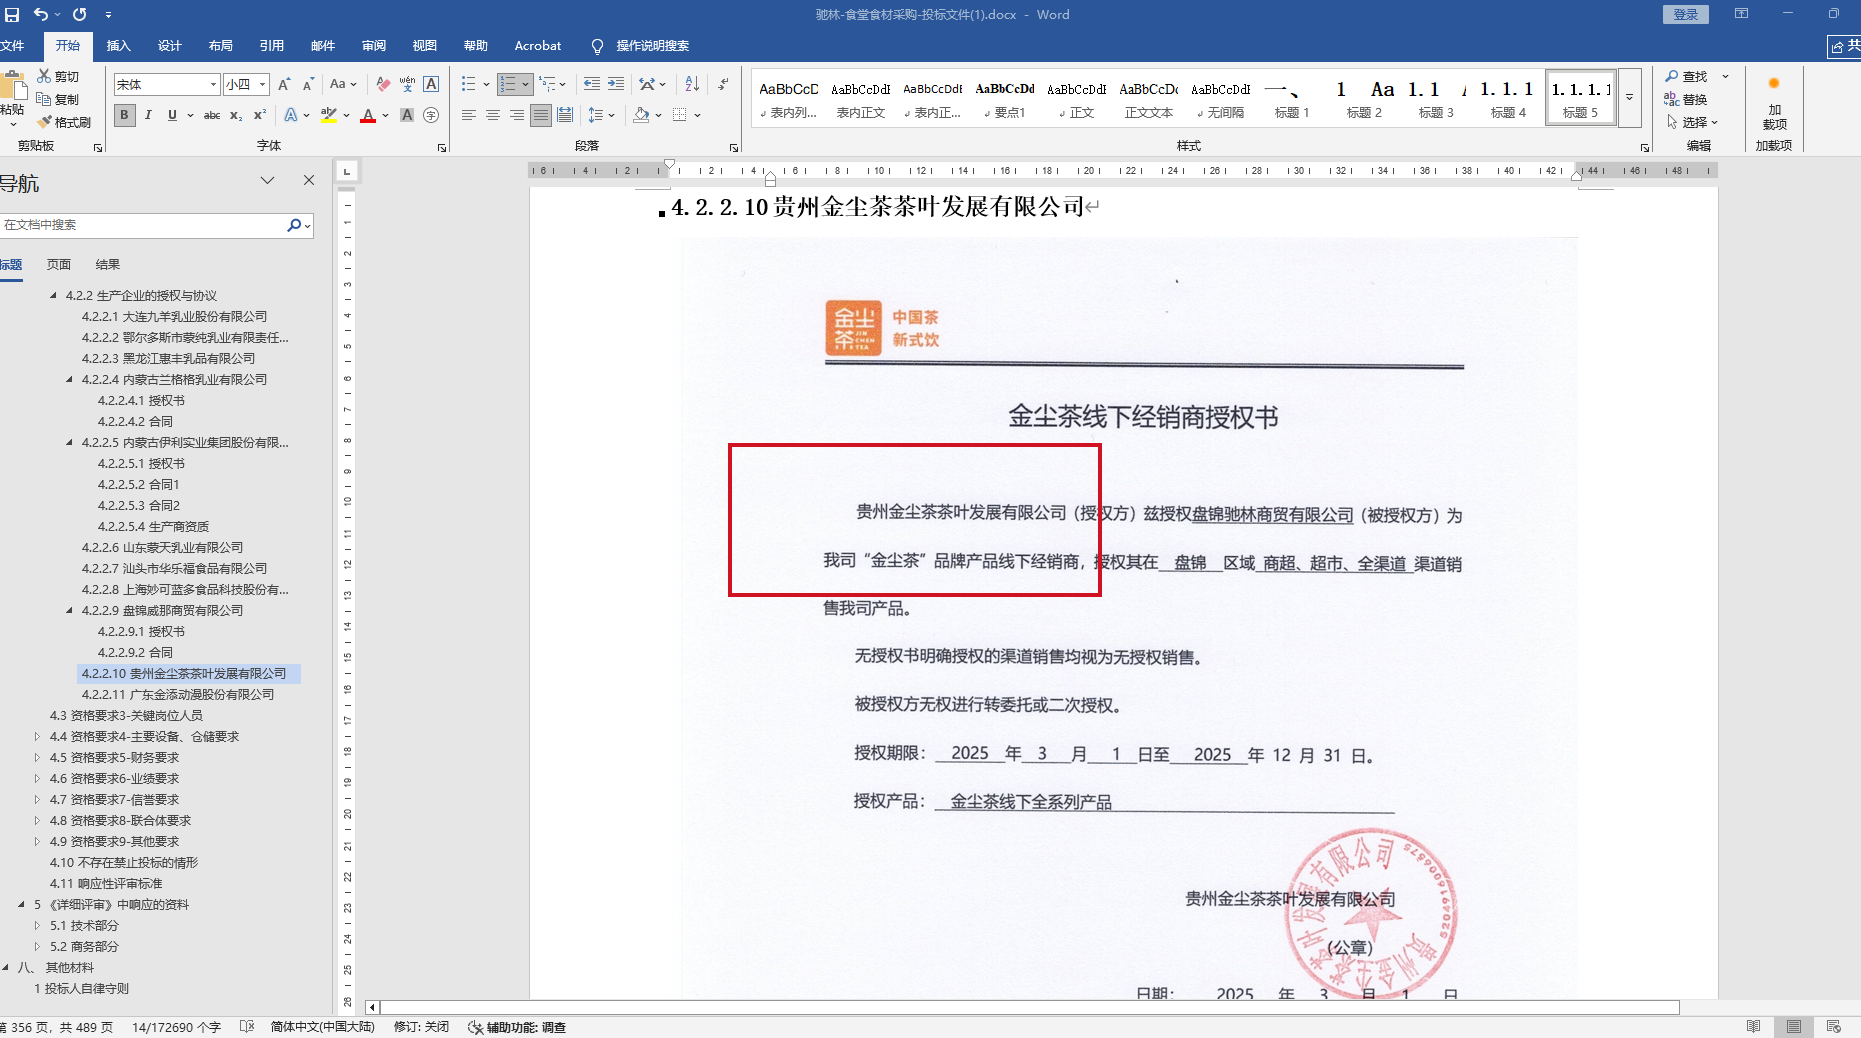Apply paragraph shading fill color
The height and width of the screenshot is (1038, 1861).
[642, 115]
